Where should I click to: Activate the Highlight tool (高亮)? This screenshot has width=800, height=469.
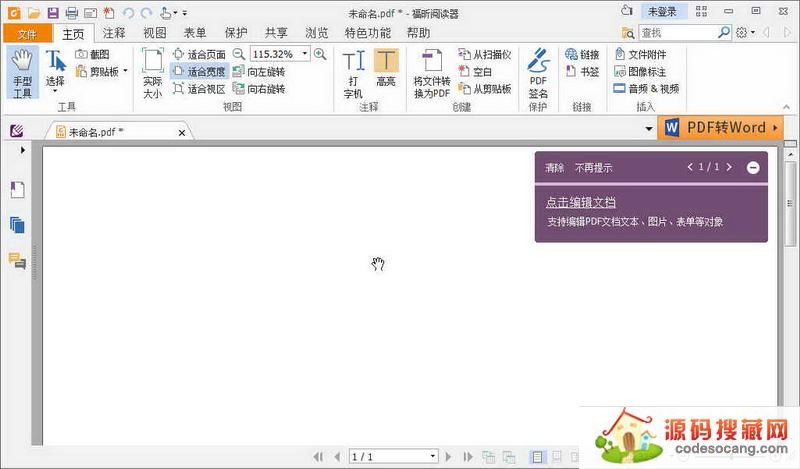tap(386, 72)
